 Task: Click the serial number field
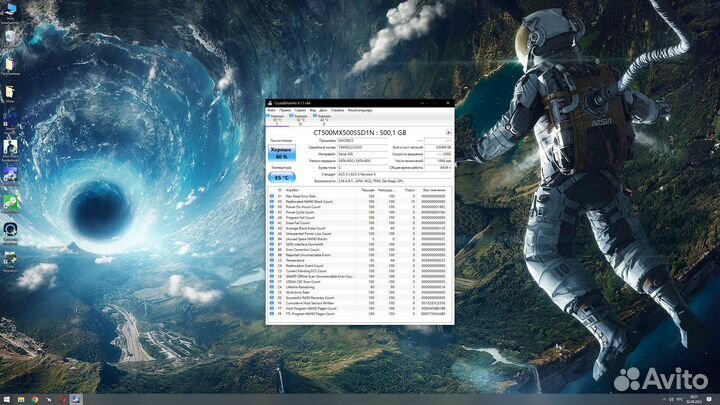click(x=362, y=147)
